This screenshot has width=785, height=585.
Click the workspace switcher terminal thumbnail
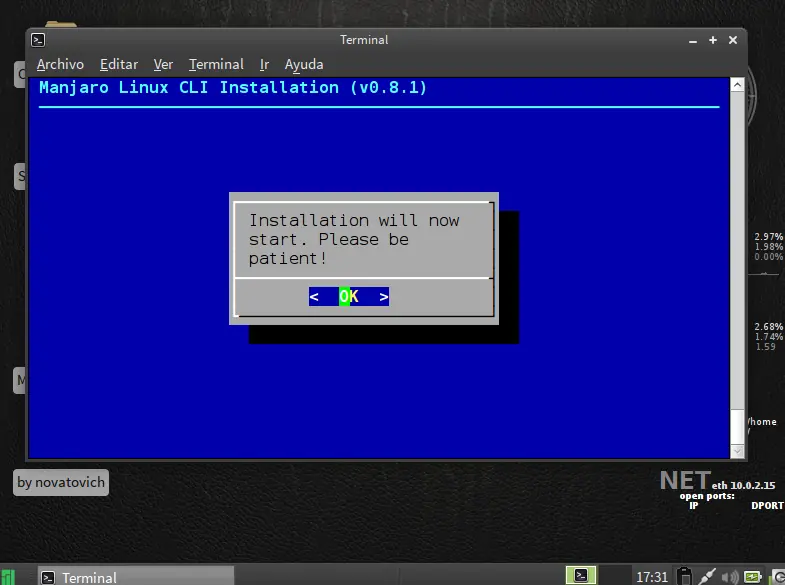(x=581, y=575)
